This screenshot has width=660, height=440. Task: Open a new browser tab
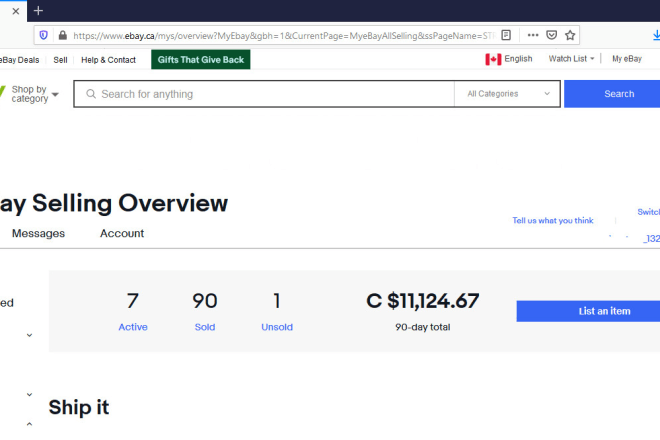38,11
